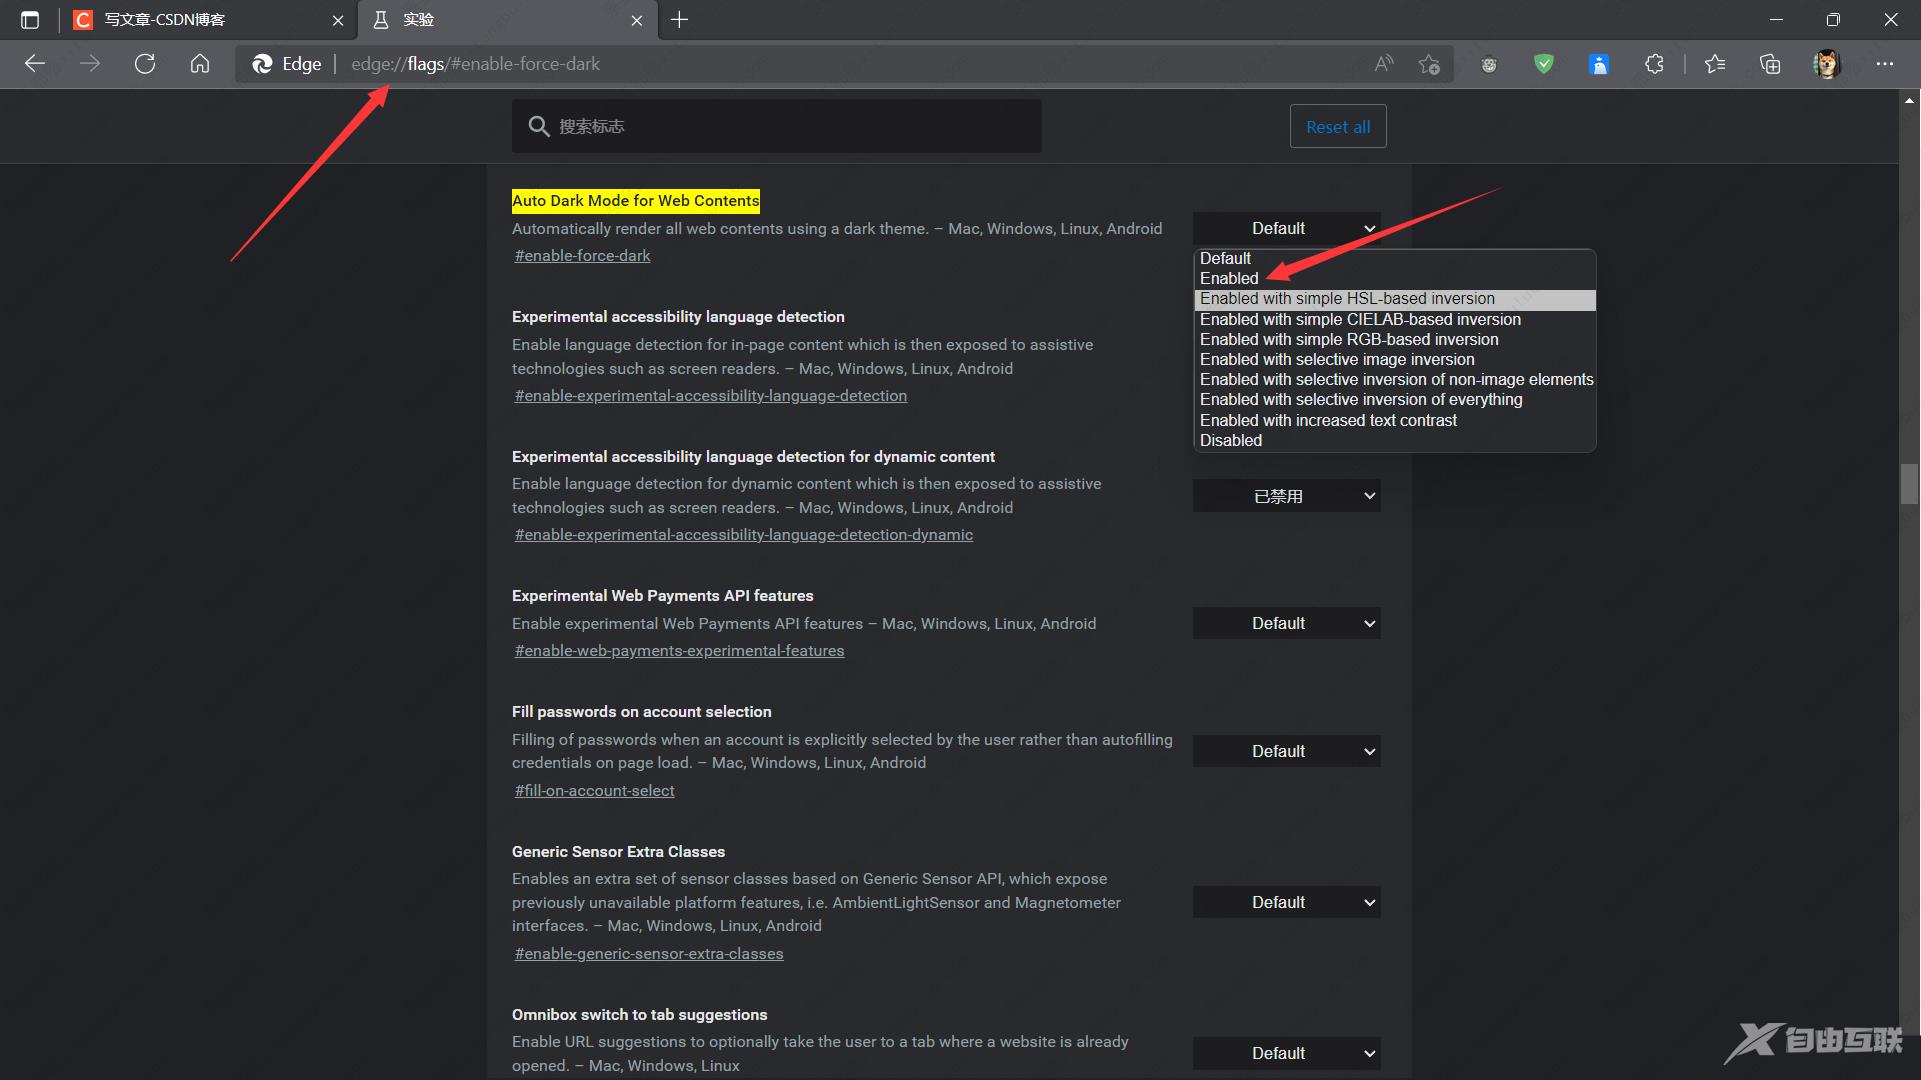Open a new tab
The width and height of the screenshot is (1921, 1080).
679,20
